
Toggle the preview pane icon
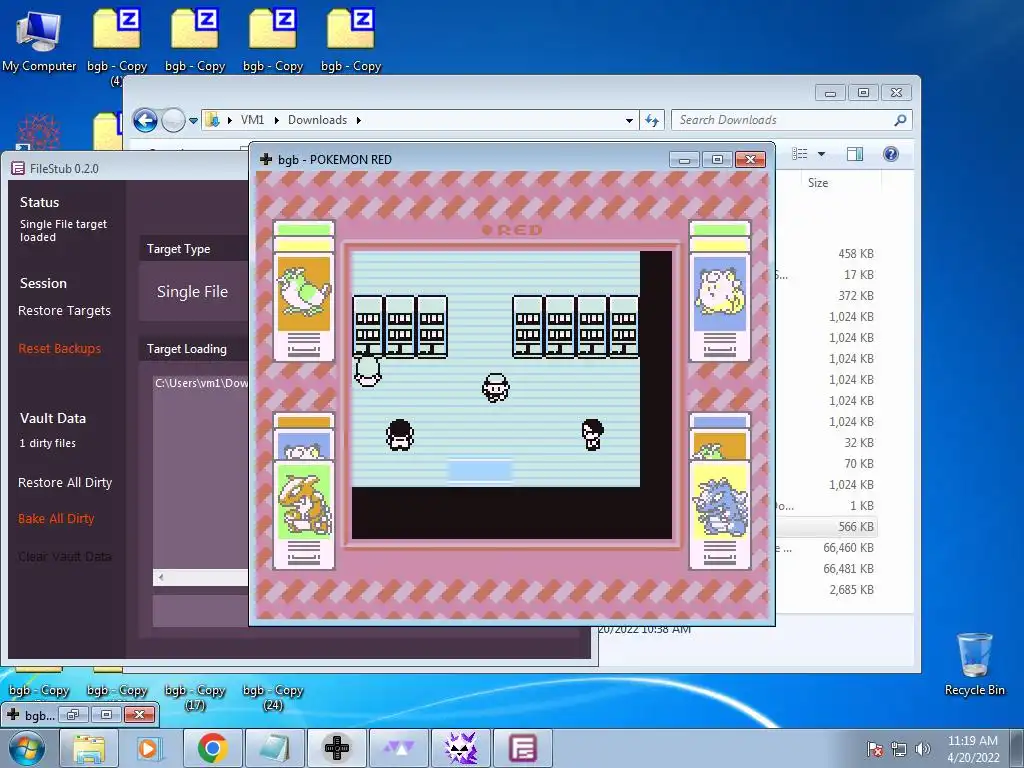point(854,154)
